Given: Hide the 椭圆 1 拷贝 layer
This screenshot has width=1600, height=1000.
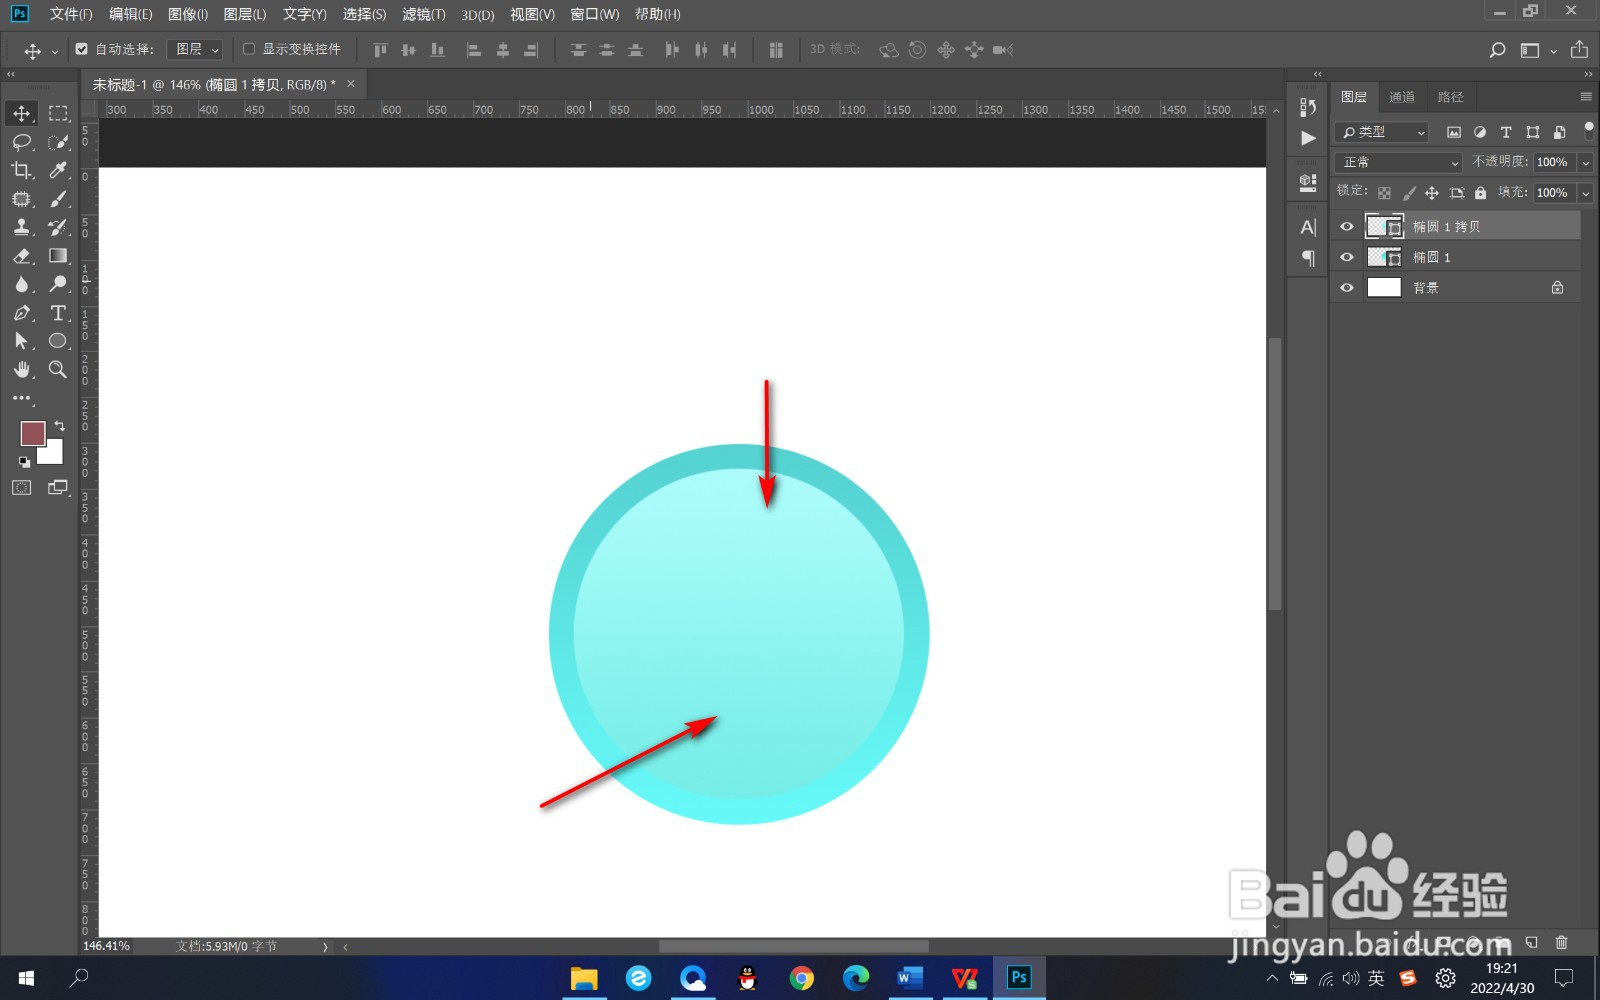Looking at the screenshot, I should 1347,227.
